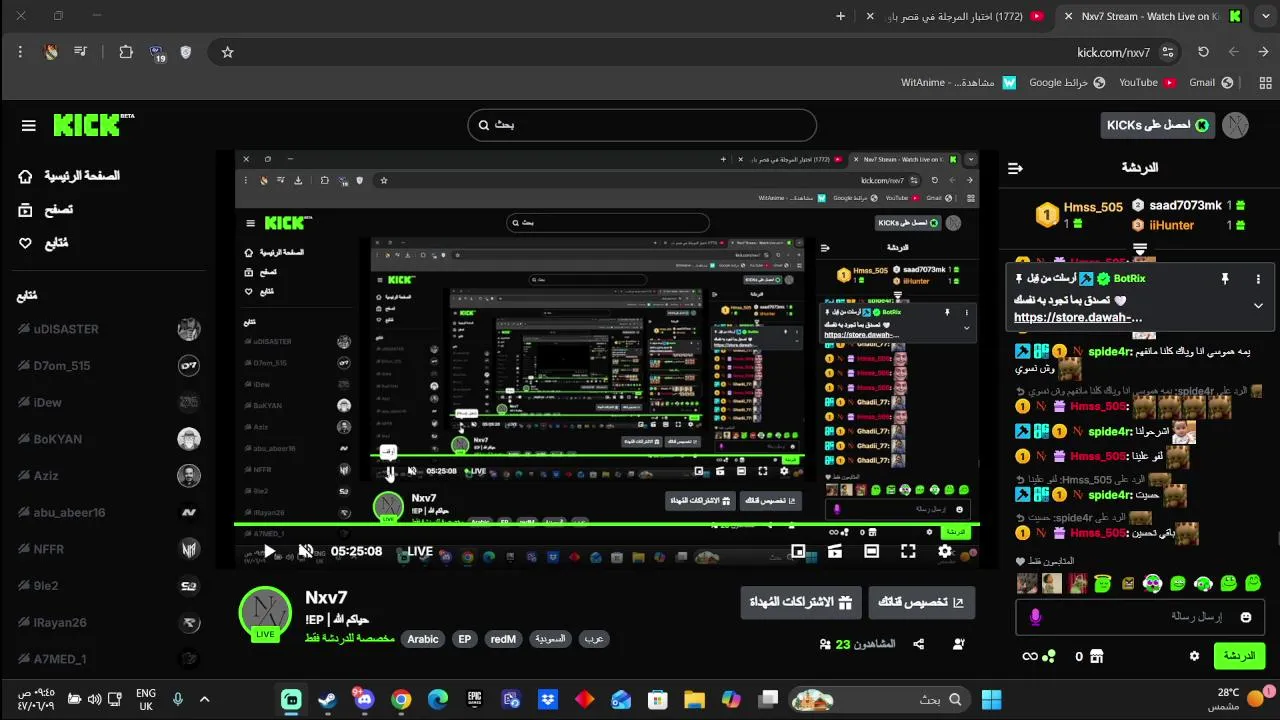Open followed channel uDISASTER
This screenshot has height=720, width=1280.
[x=109, y=329]
